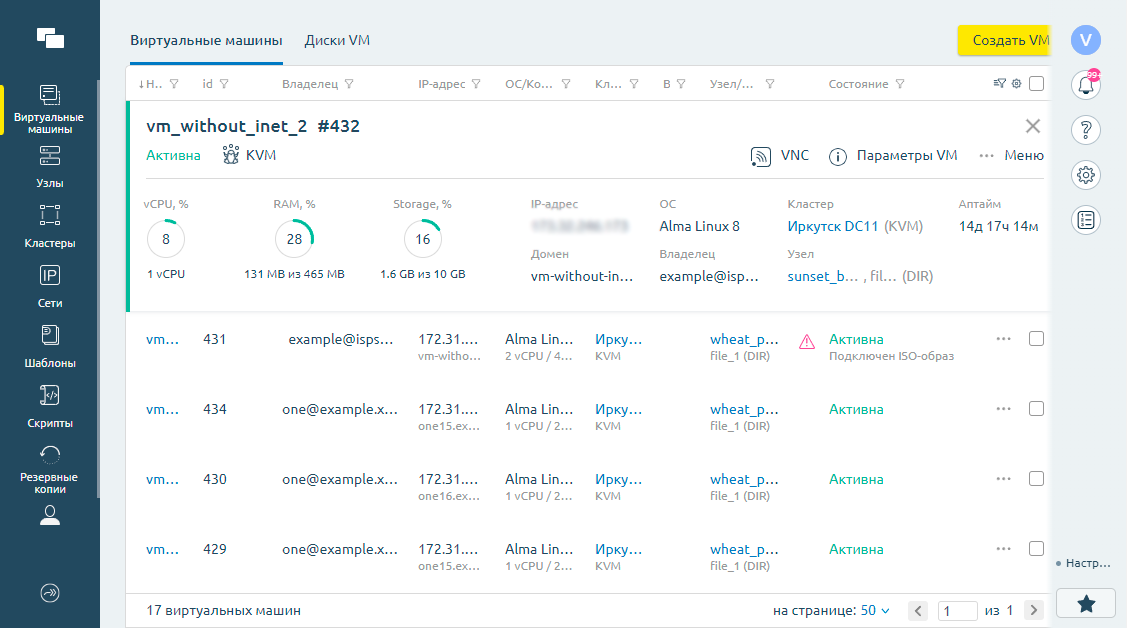Open the per-page 50 dropdown
This screenshot has height=628, width=1127.
[x=875, y=610]
